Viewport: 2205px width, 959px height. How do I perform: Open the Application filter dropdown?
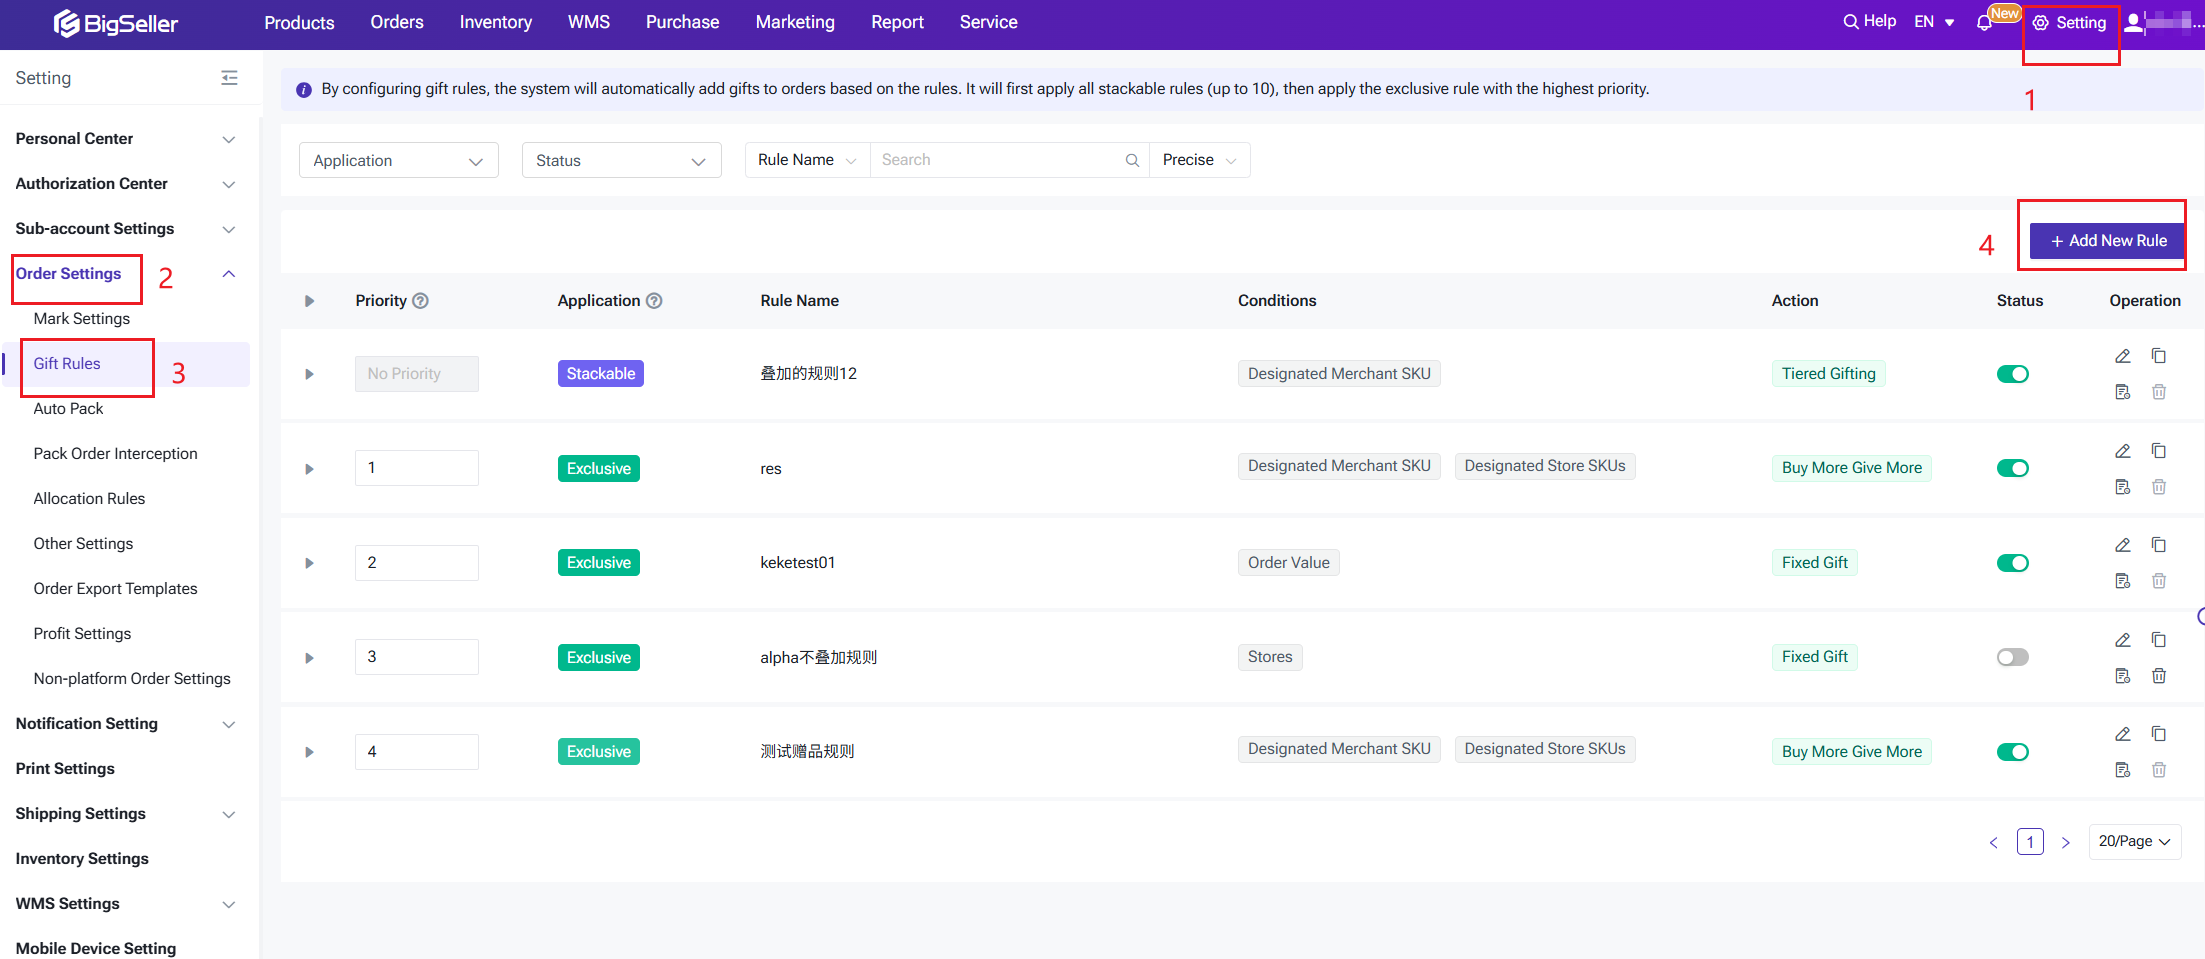click(398, 161)
